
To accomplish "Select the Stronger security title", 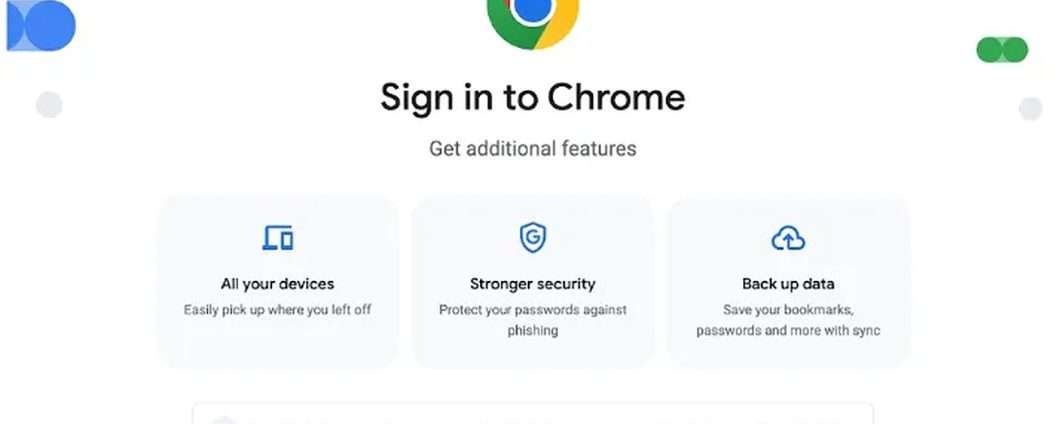I will pos(532,284).
